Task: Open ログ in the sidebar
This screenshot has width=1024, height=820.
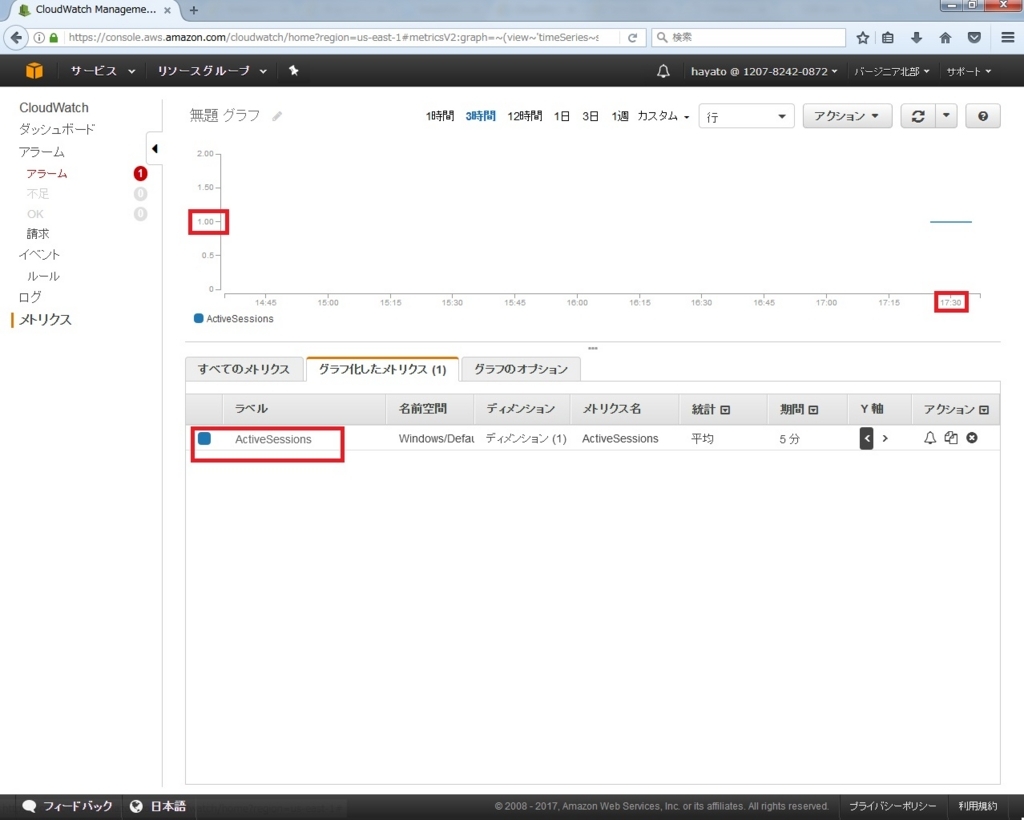Action: coord(30,297)
